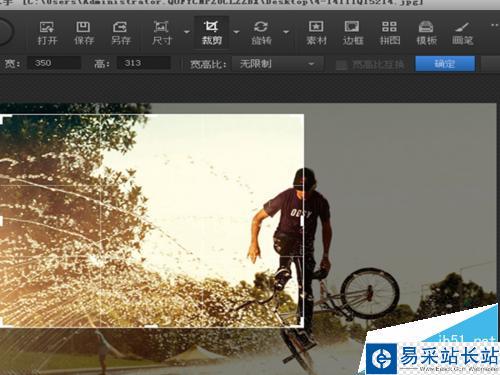Open the 模板 template tool
The image size is (500, 375).
pos(426,33)
